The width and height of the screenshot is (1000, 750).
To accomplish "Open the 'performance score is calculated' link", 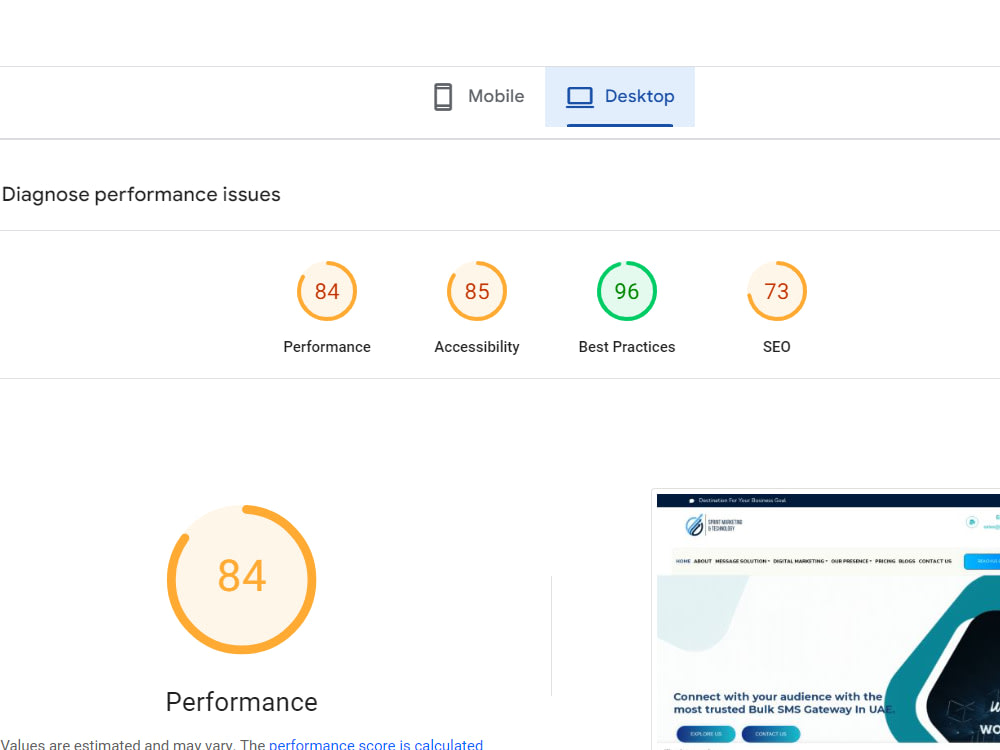I will (376, 744).
